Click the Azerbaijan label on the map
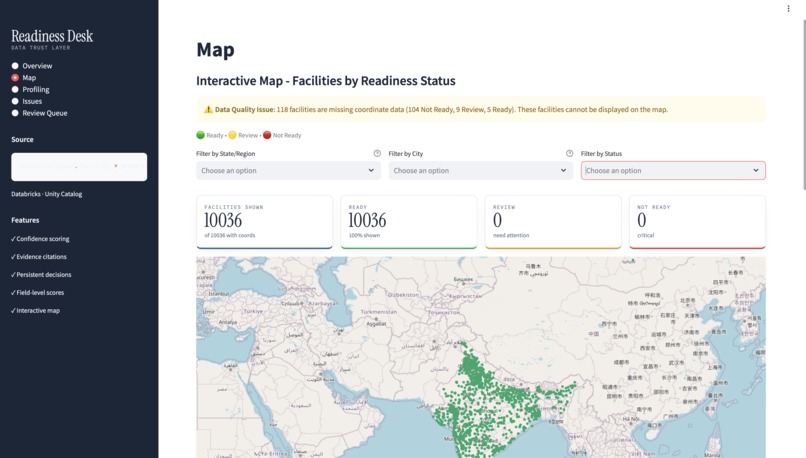806x458 pixels. 323,303
